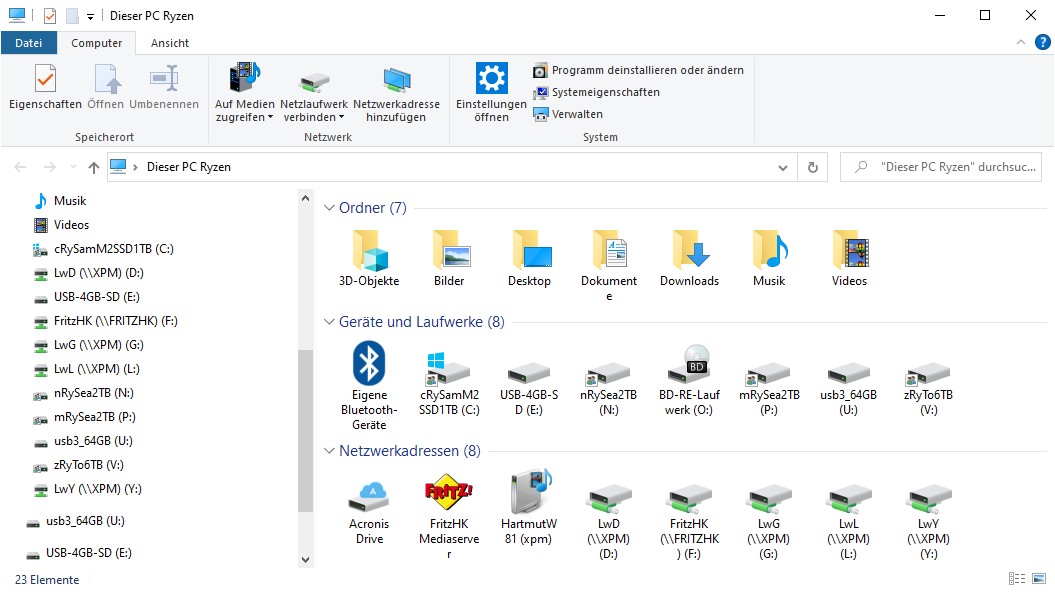Select nRySea2TB (N:) in navigation tree

(x=83, y=394)
